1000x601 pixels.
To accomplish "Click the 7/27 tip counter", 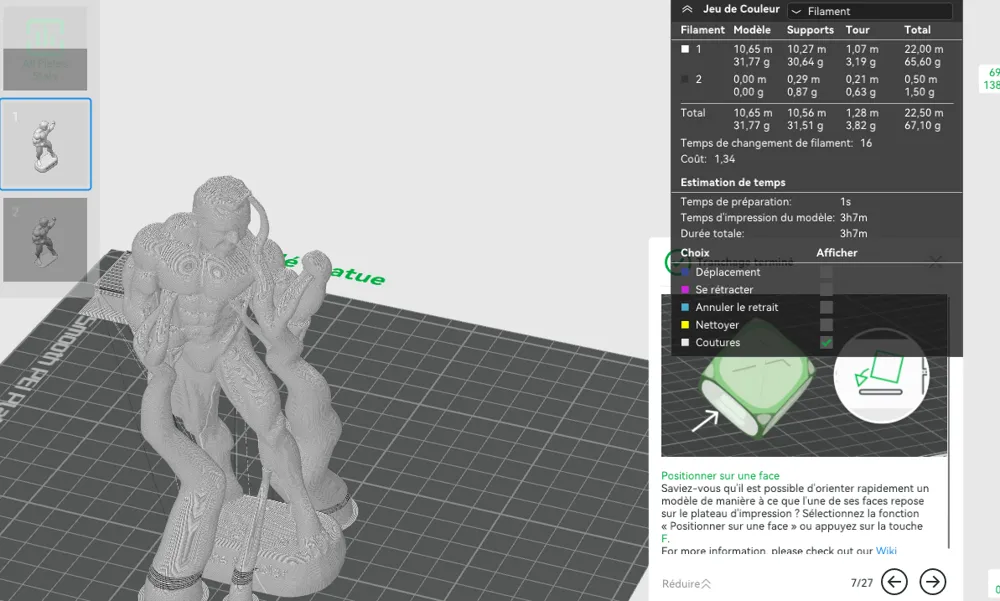I will (862, 583).
